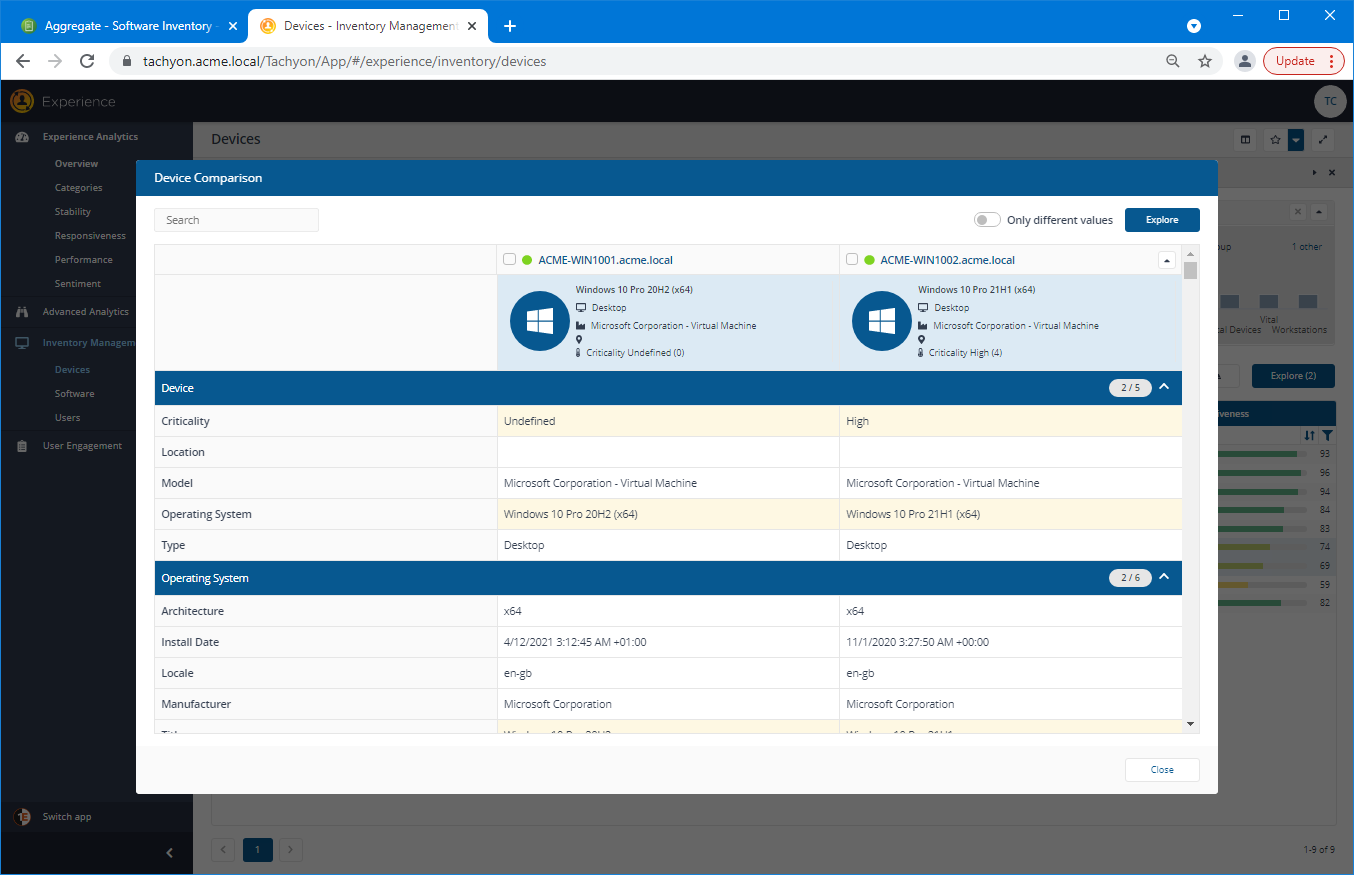Go to previous page of results

(224, 850)
